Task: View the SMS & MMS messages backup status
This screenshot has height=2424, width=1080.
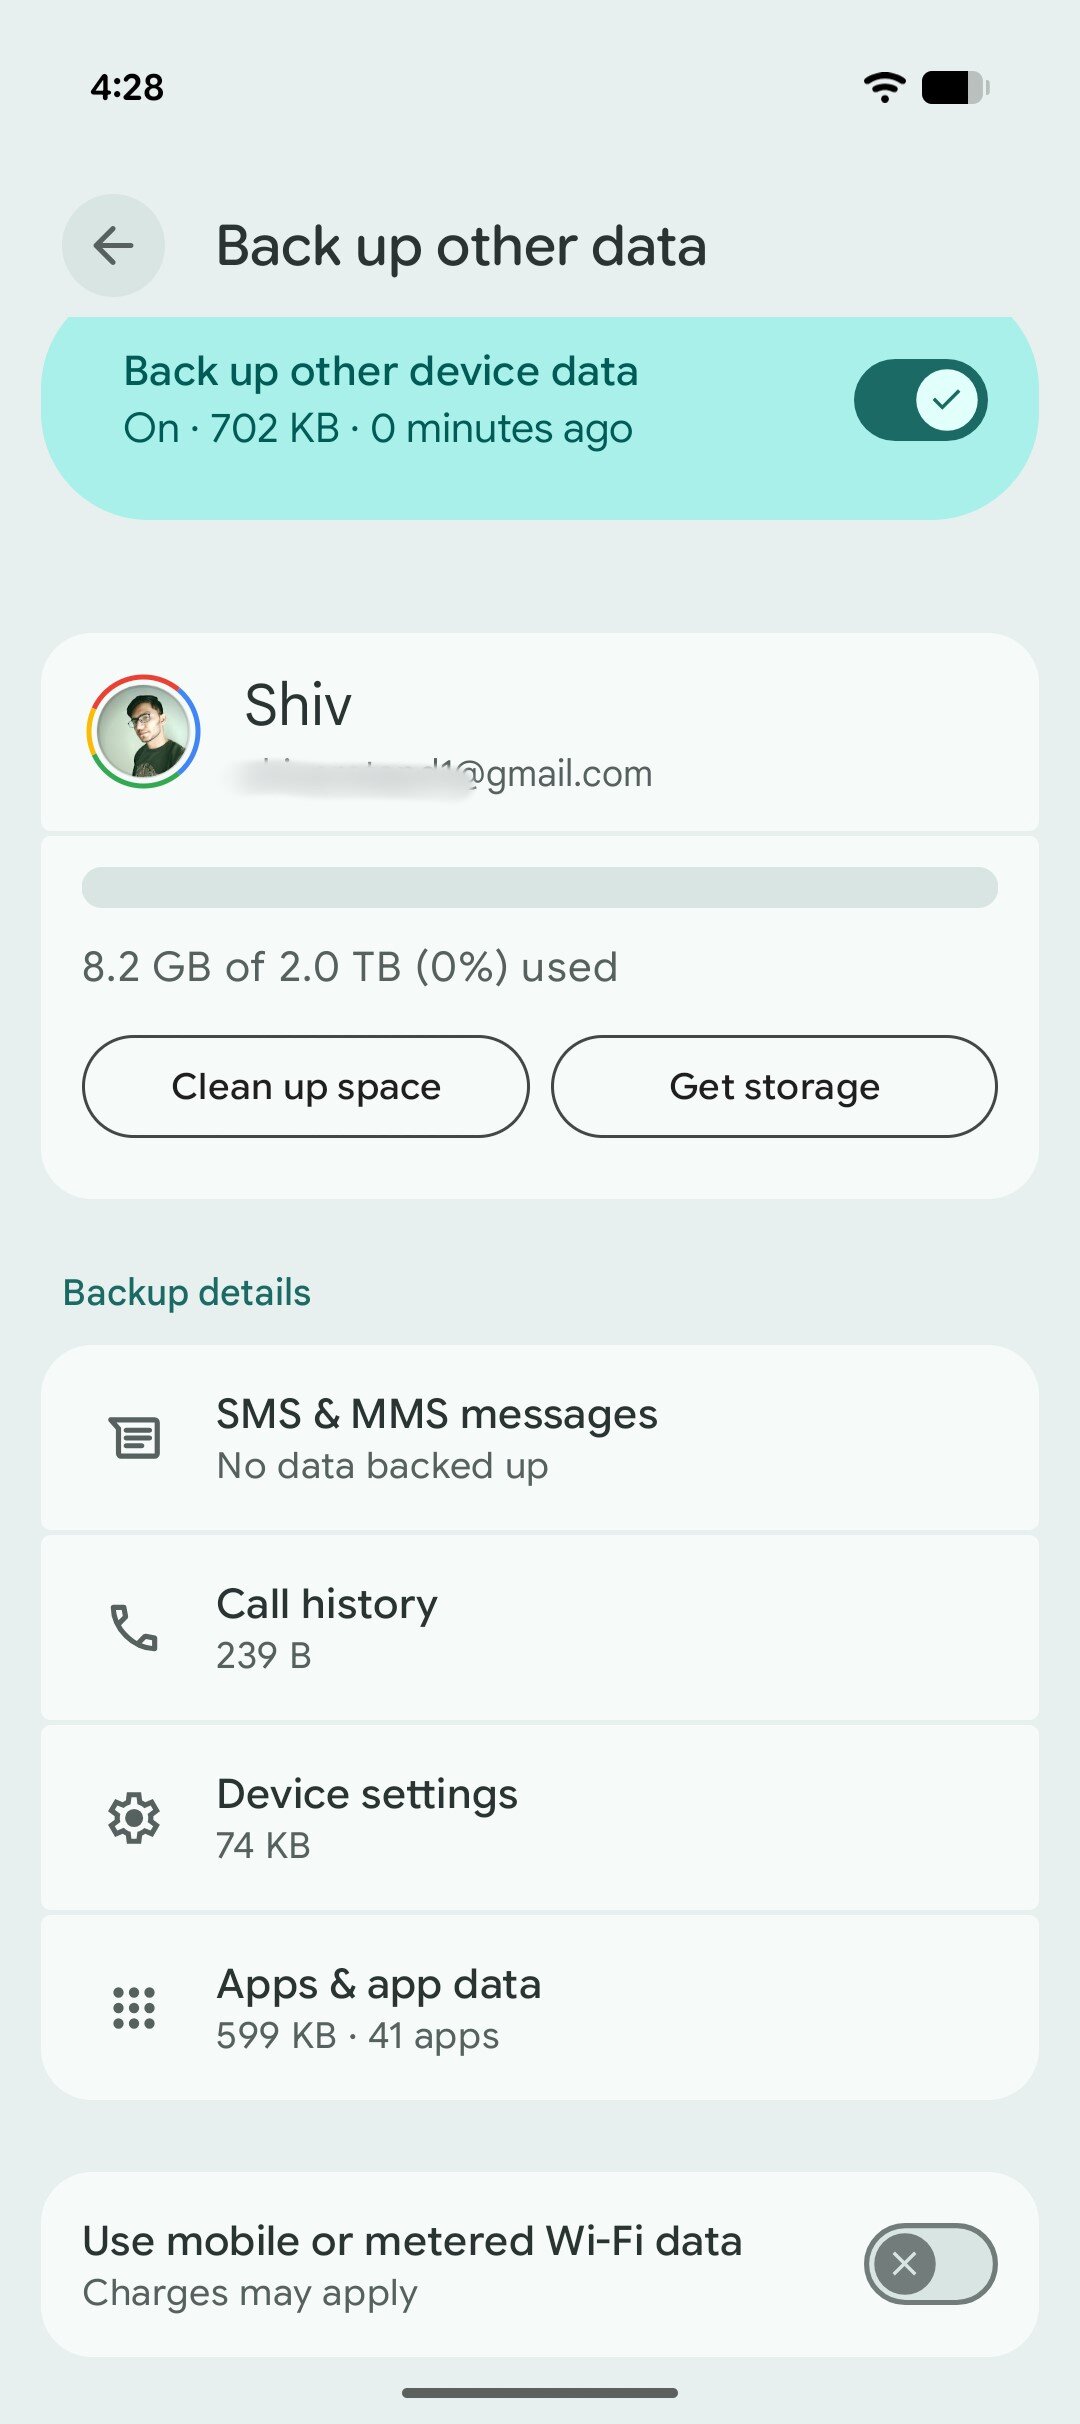Action: pyautogui.click(x=540, y=1437)
